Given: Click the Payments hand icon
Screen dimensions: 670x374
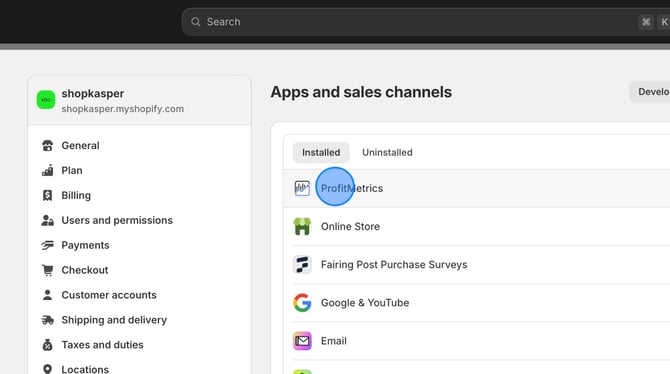Looking at the screenshot, I should pyautogui.click(x=47, y=245).
